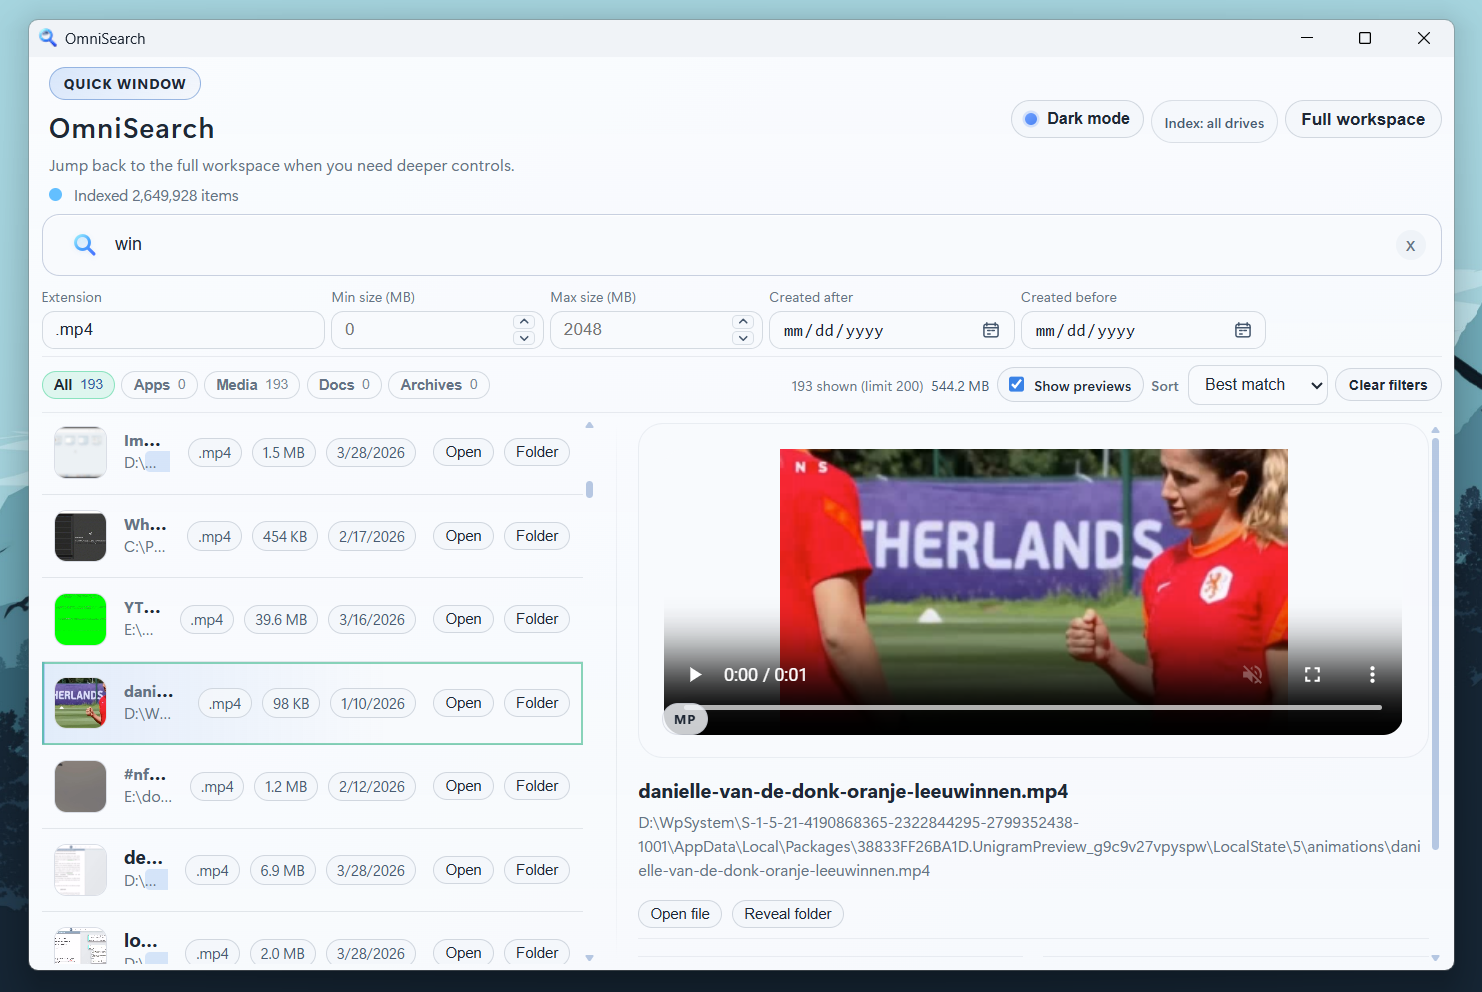Click the results list down arrow
1482x992 pixels.
tap(590, 958)
